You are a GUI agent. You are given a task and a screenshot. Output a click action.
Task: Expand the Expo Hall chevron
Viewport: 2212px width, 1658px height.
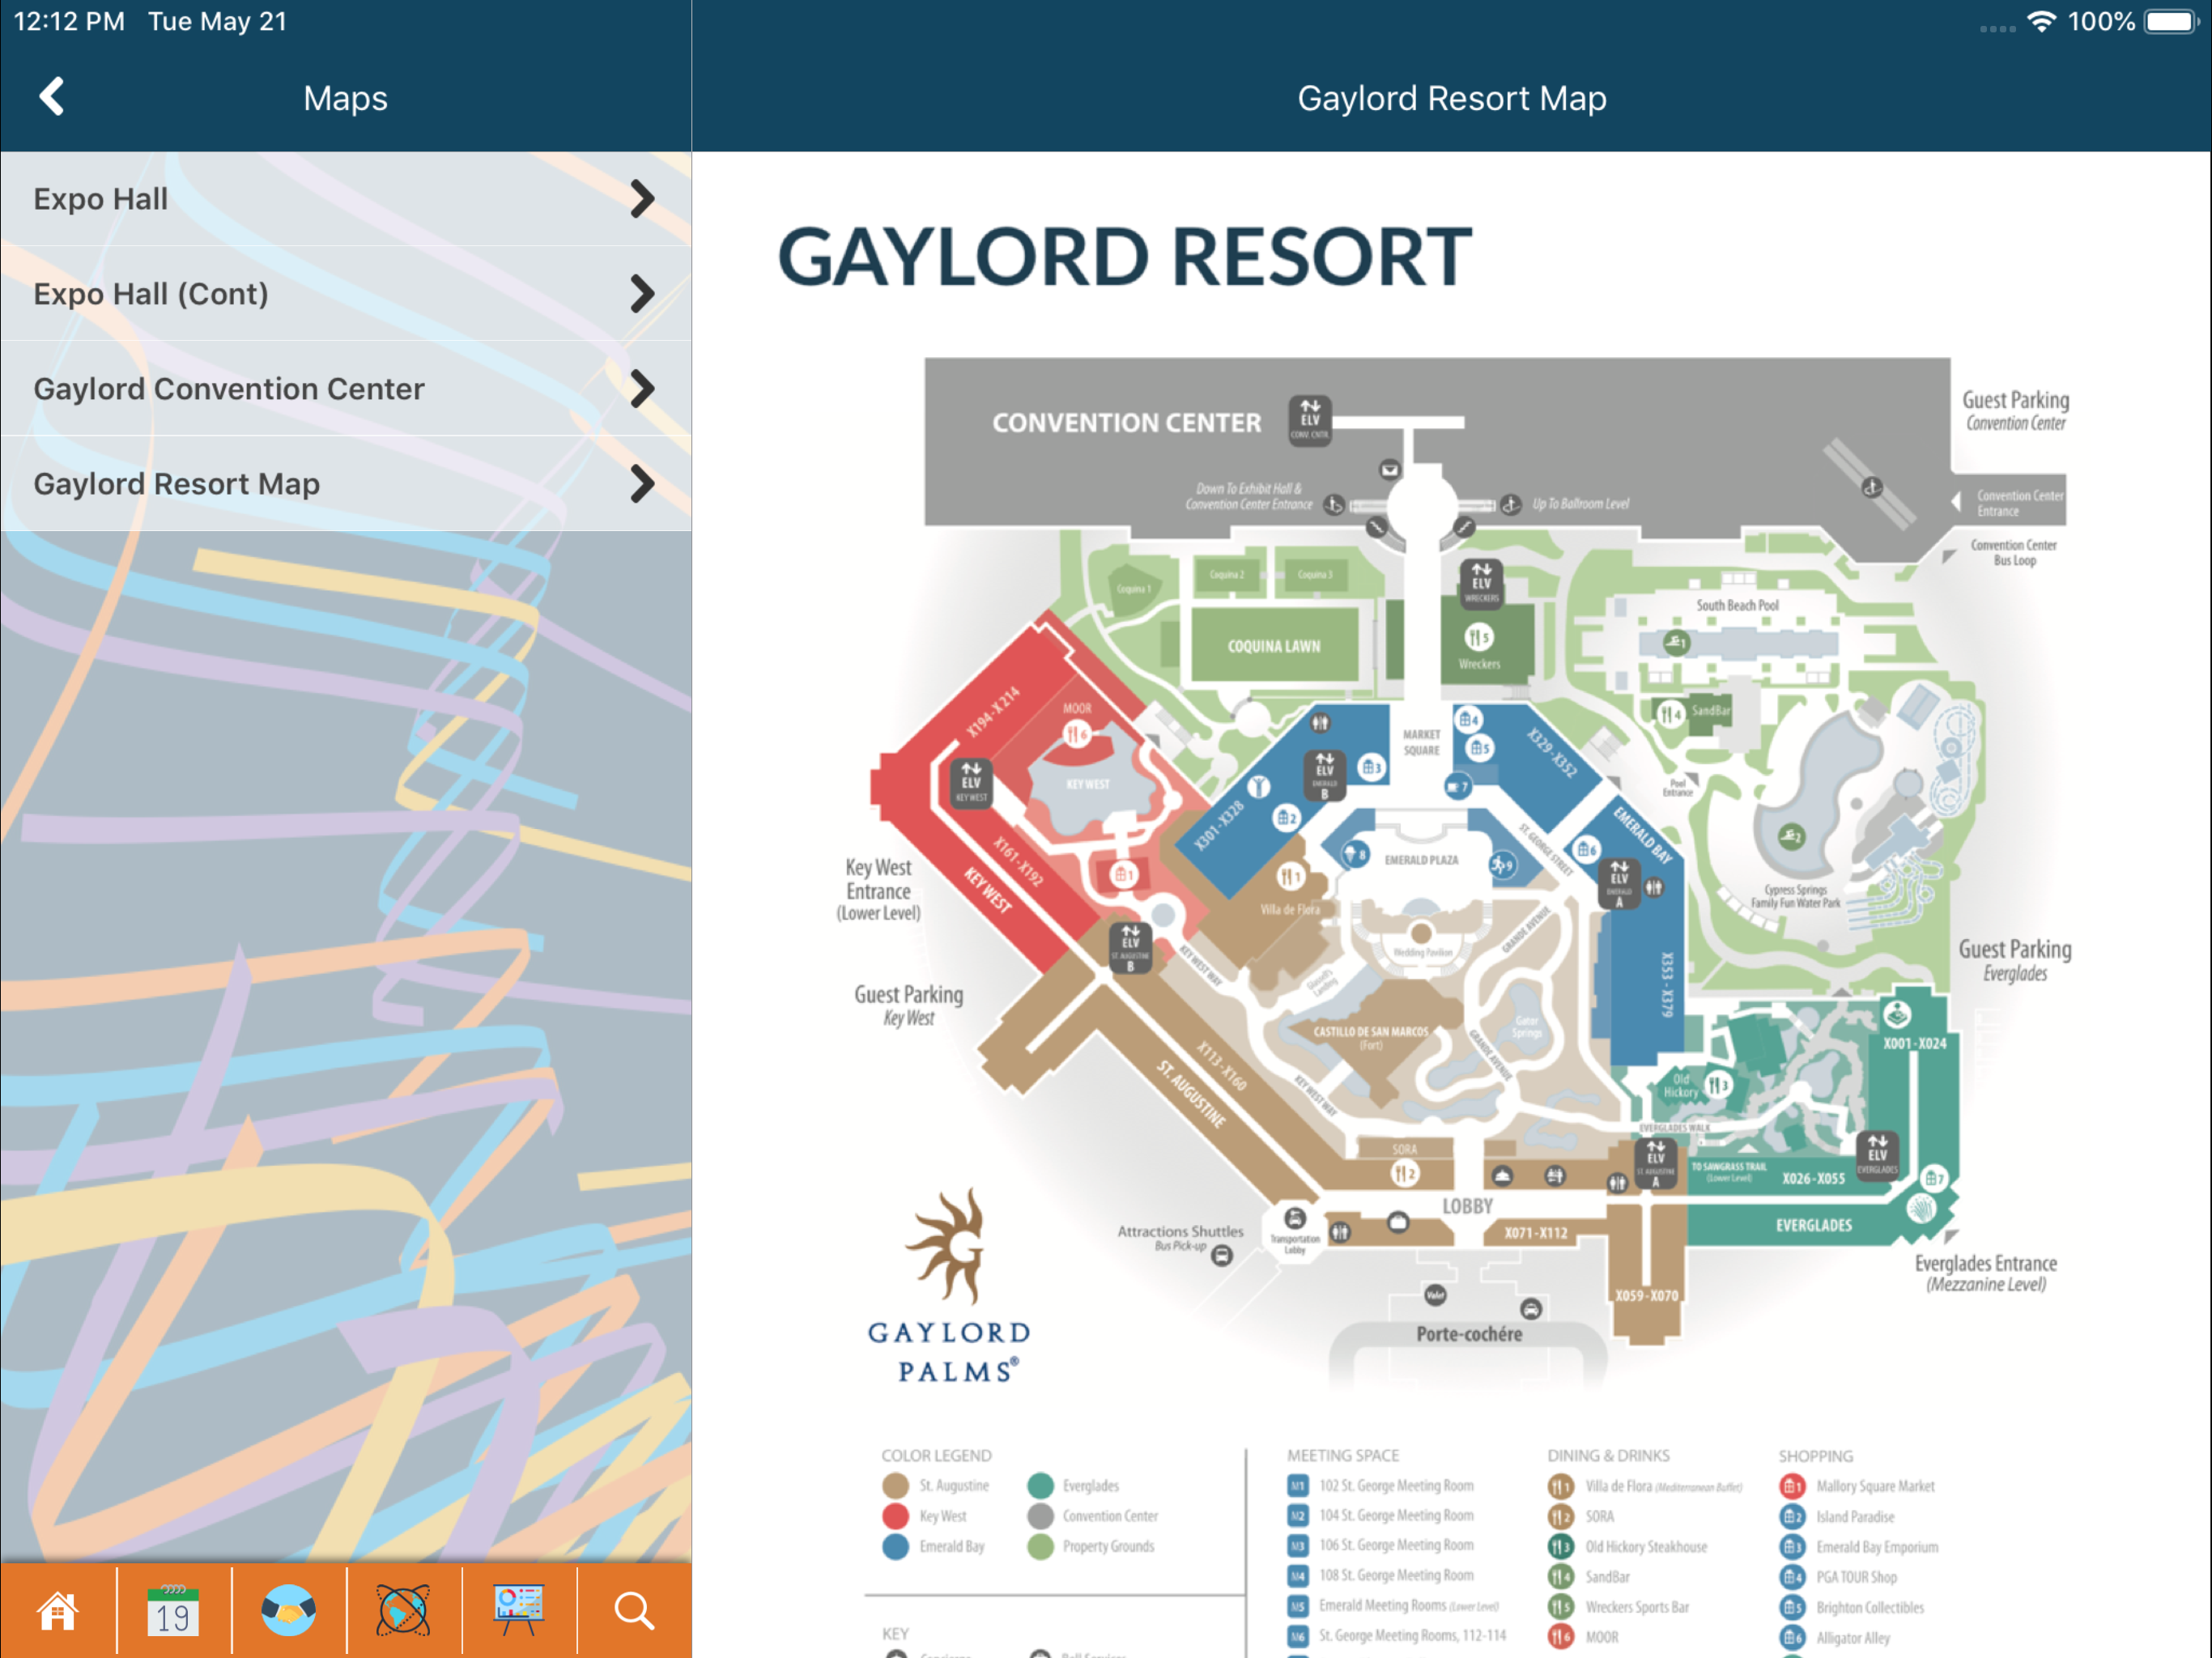click(x=643, y=199)
